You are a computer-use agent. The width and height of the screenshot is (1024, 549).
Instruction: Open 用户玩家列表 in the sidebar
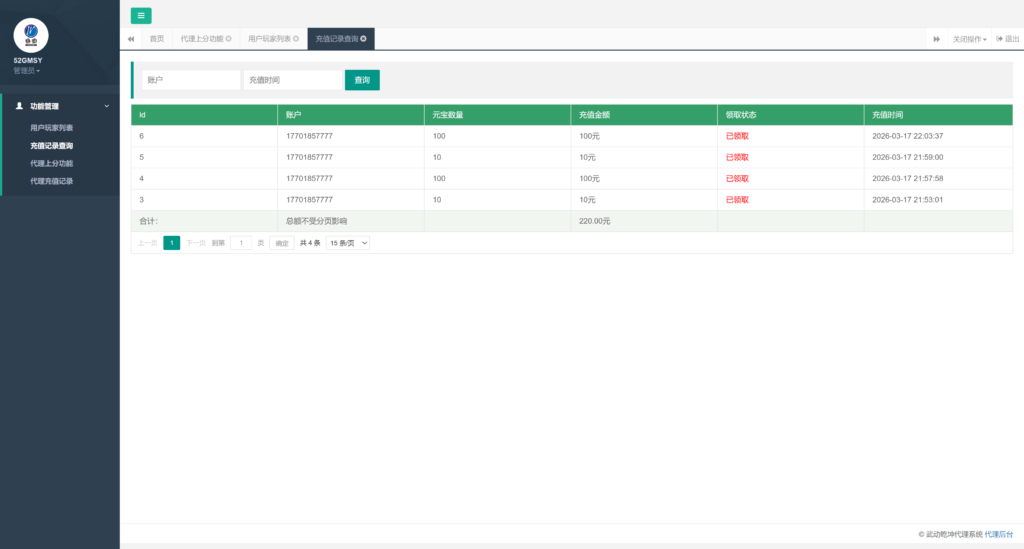52,128
